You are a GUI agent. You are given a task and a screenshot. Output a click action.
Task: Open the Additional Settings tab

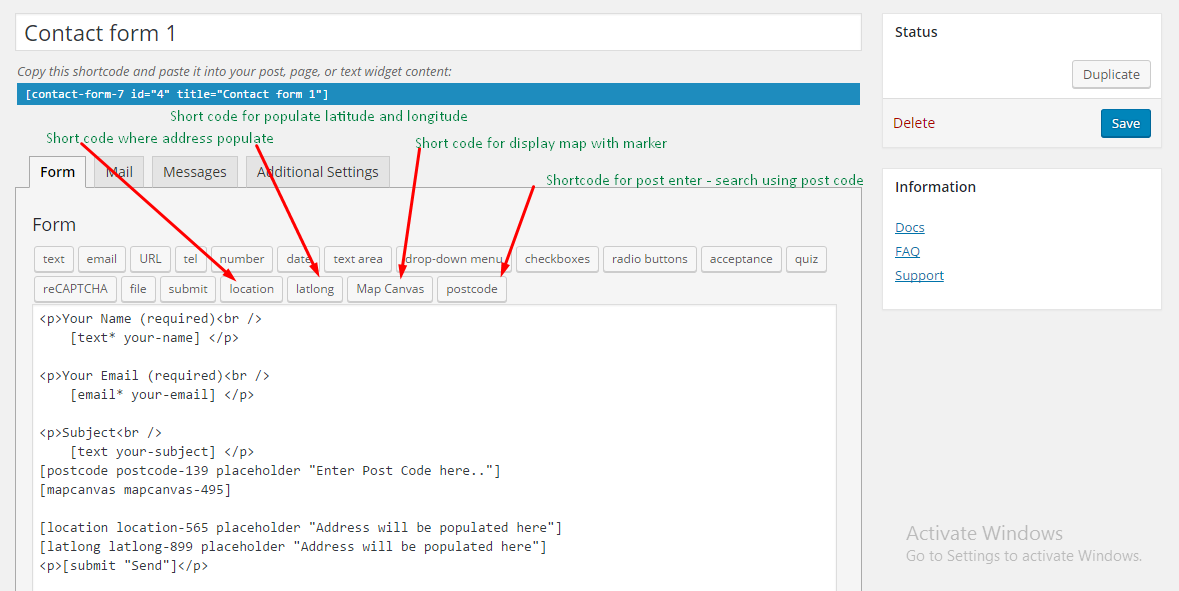pos(317,171)
